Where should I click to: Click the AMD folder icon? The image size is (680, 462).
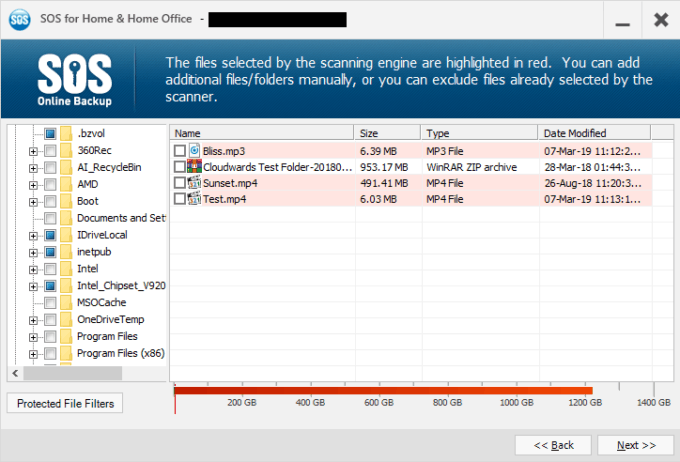[66, 184]
